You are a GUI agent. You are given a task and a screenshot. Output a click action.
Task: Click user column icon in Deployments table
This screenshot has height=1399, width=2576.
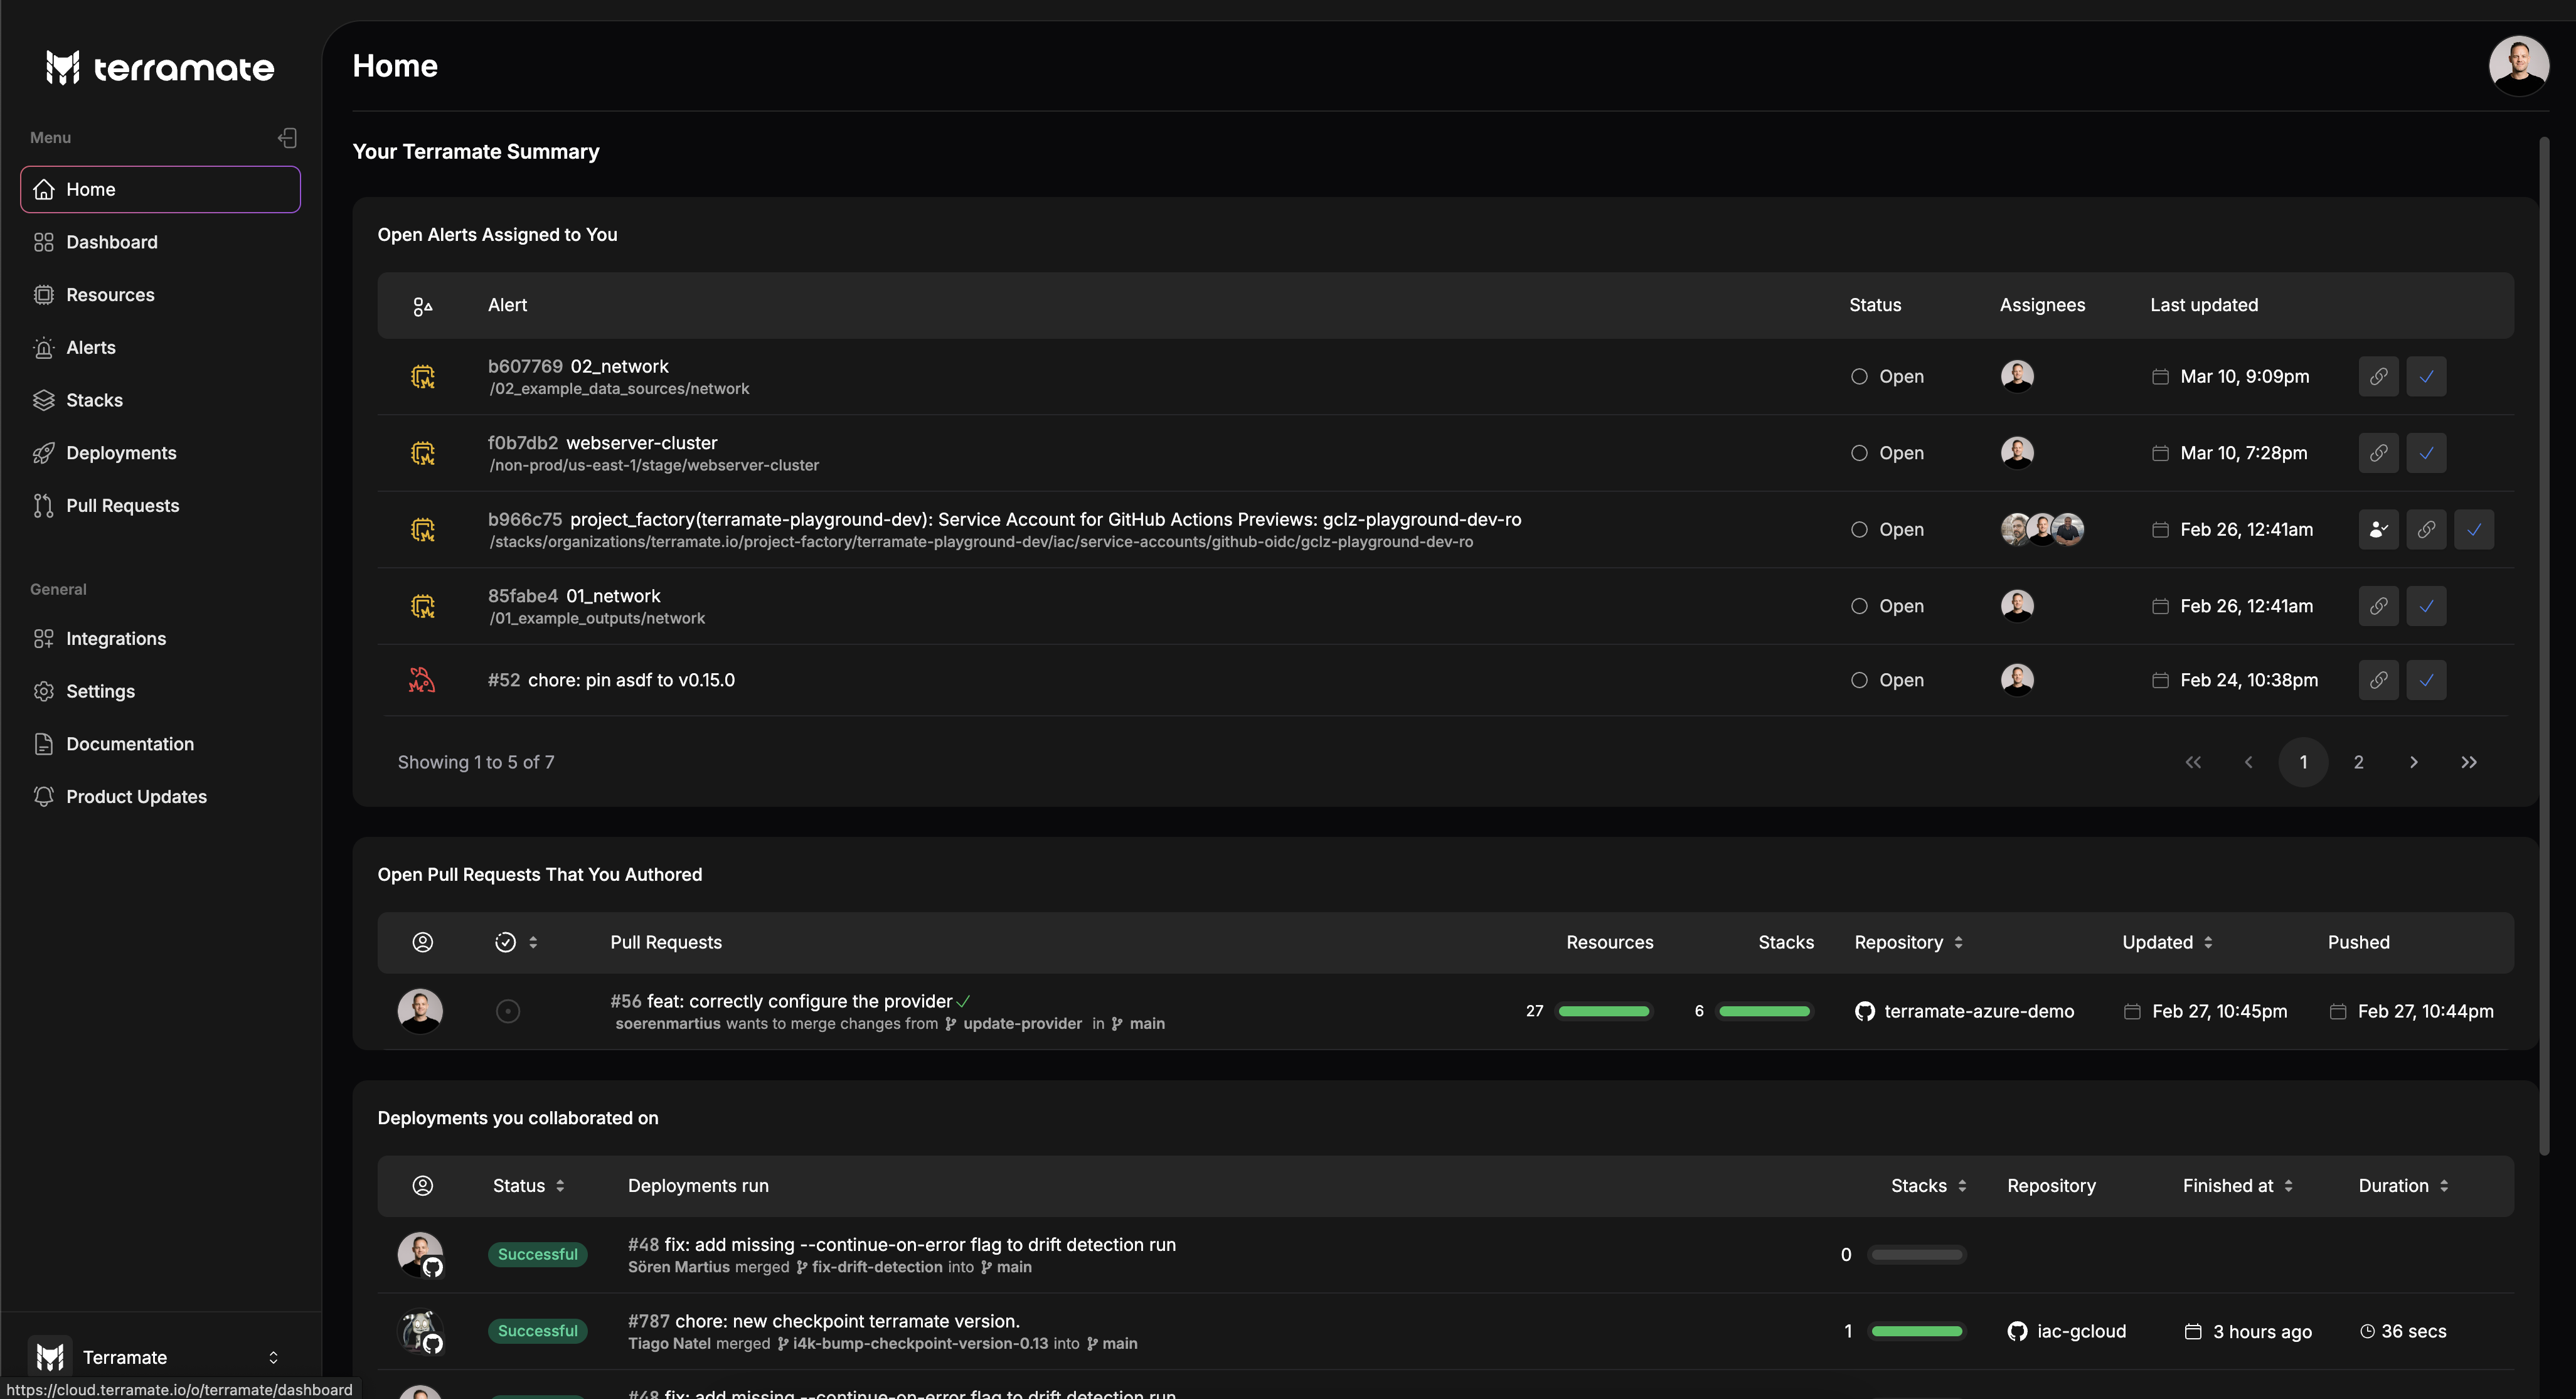pyautogui.click(x=423, y=1186)
